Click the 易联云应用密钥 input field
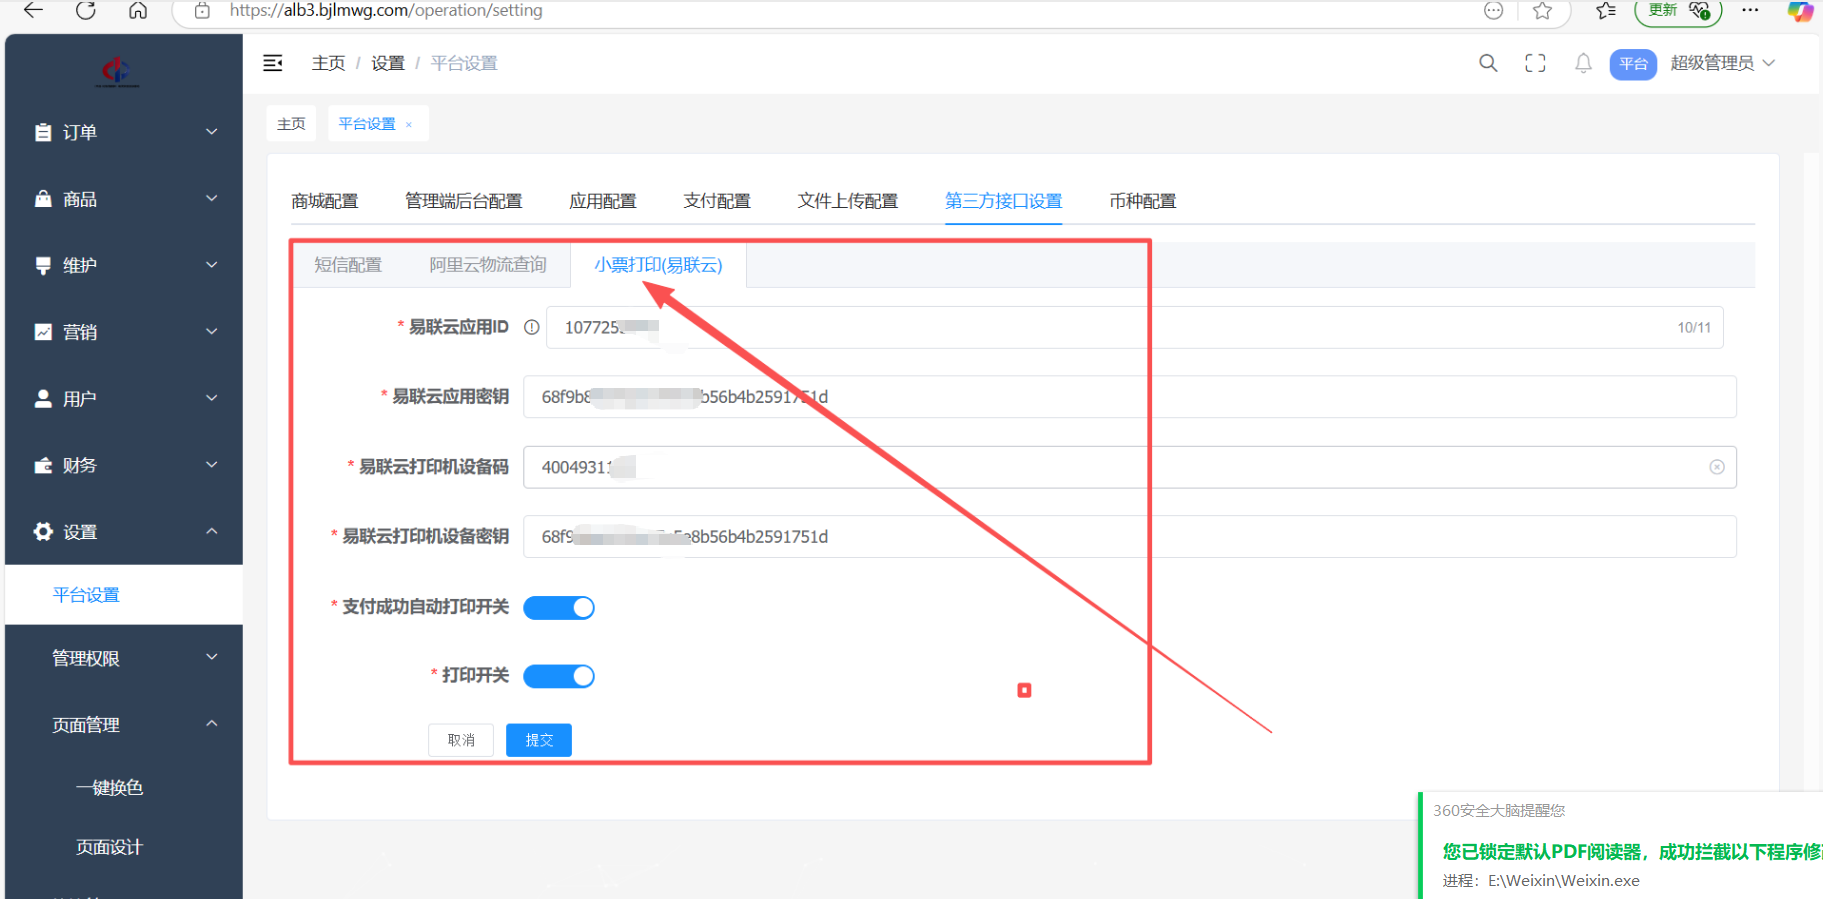 (1128, 397)
